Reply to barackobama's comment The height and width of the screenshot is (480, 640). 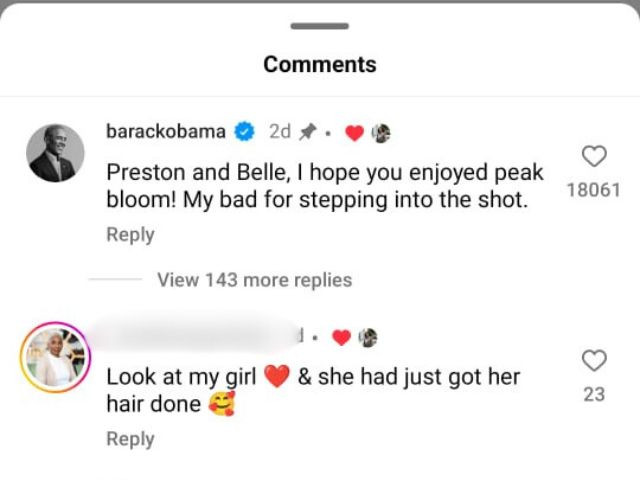(x=130, y=235)
